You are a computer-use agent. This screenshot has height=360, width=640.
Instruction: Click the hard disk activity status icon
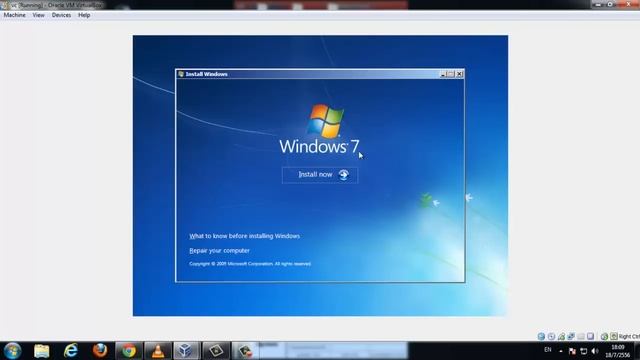(x=541, y=336)
